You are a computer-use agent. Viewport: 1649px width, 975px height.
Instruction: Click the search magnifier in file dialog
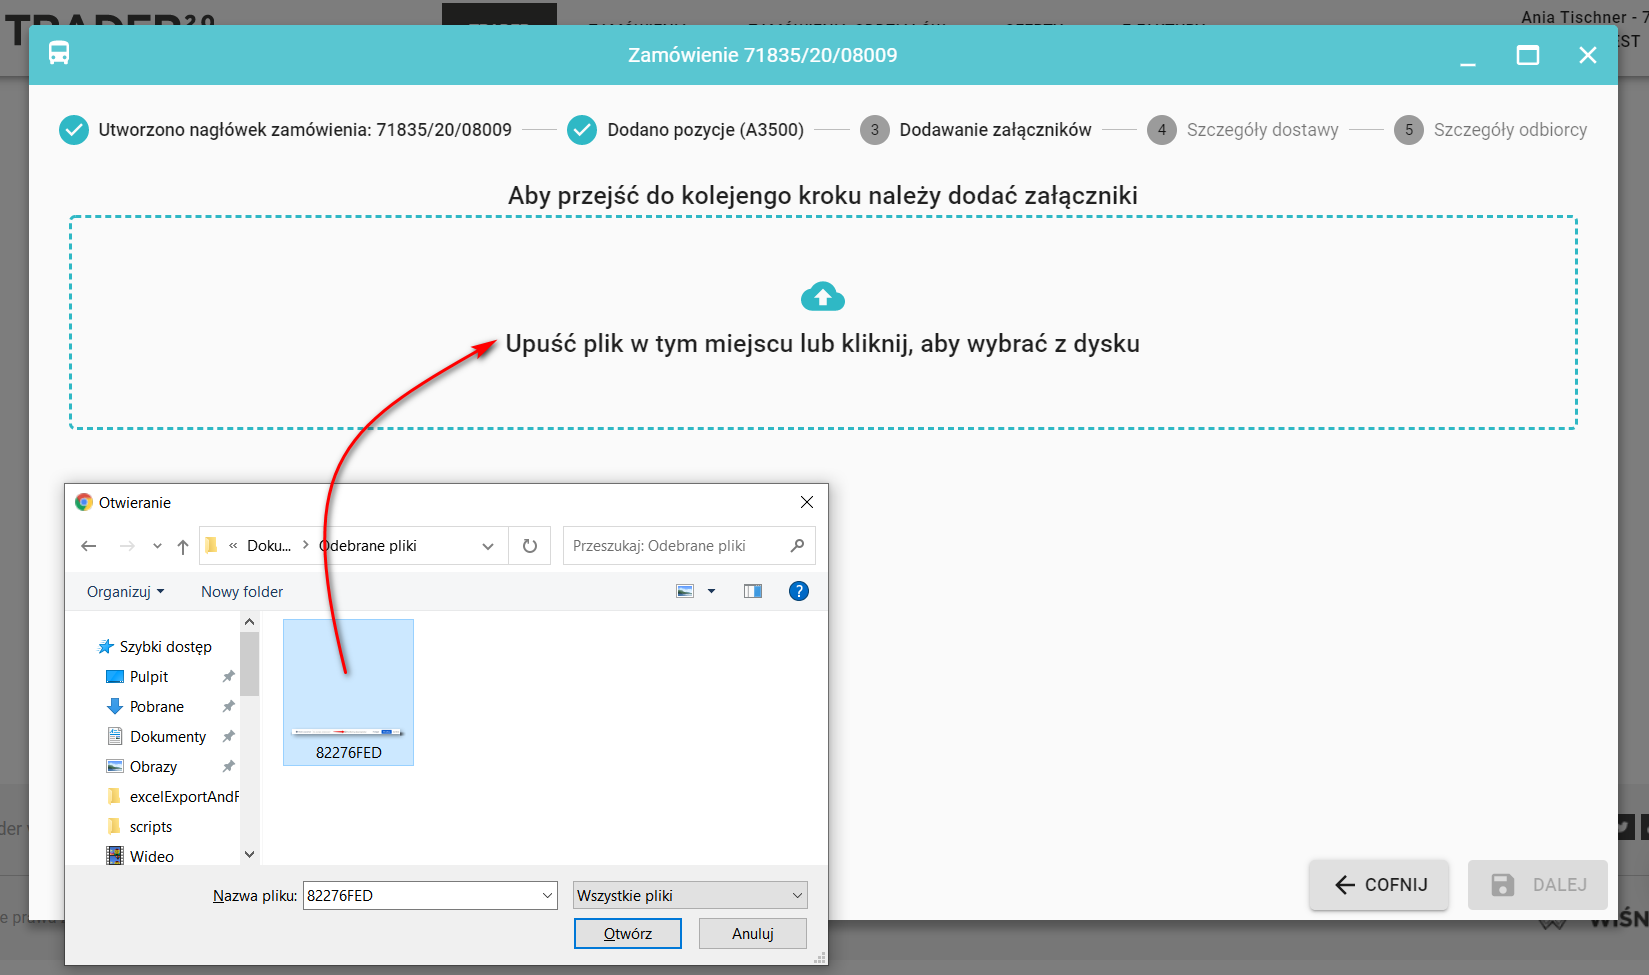coord(797,546)
